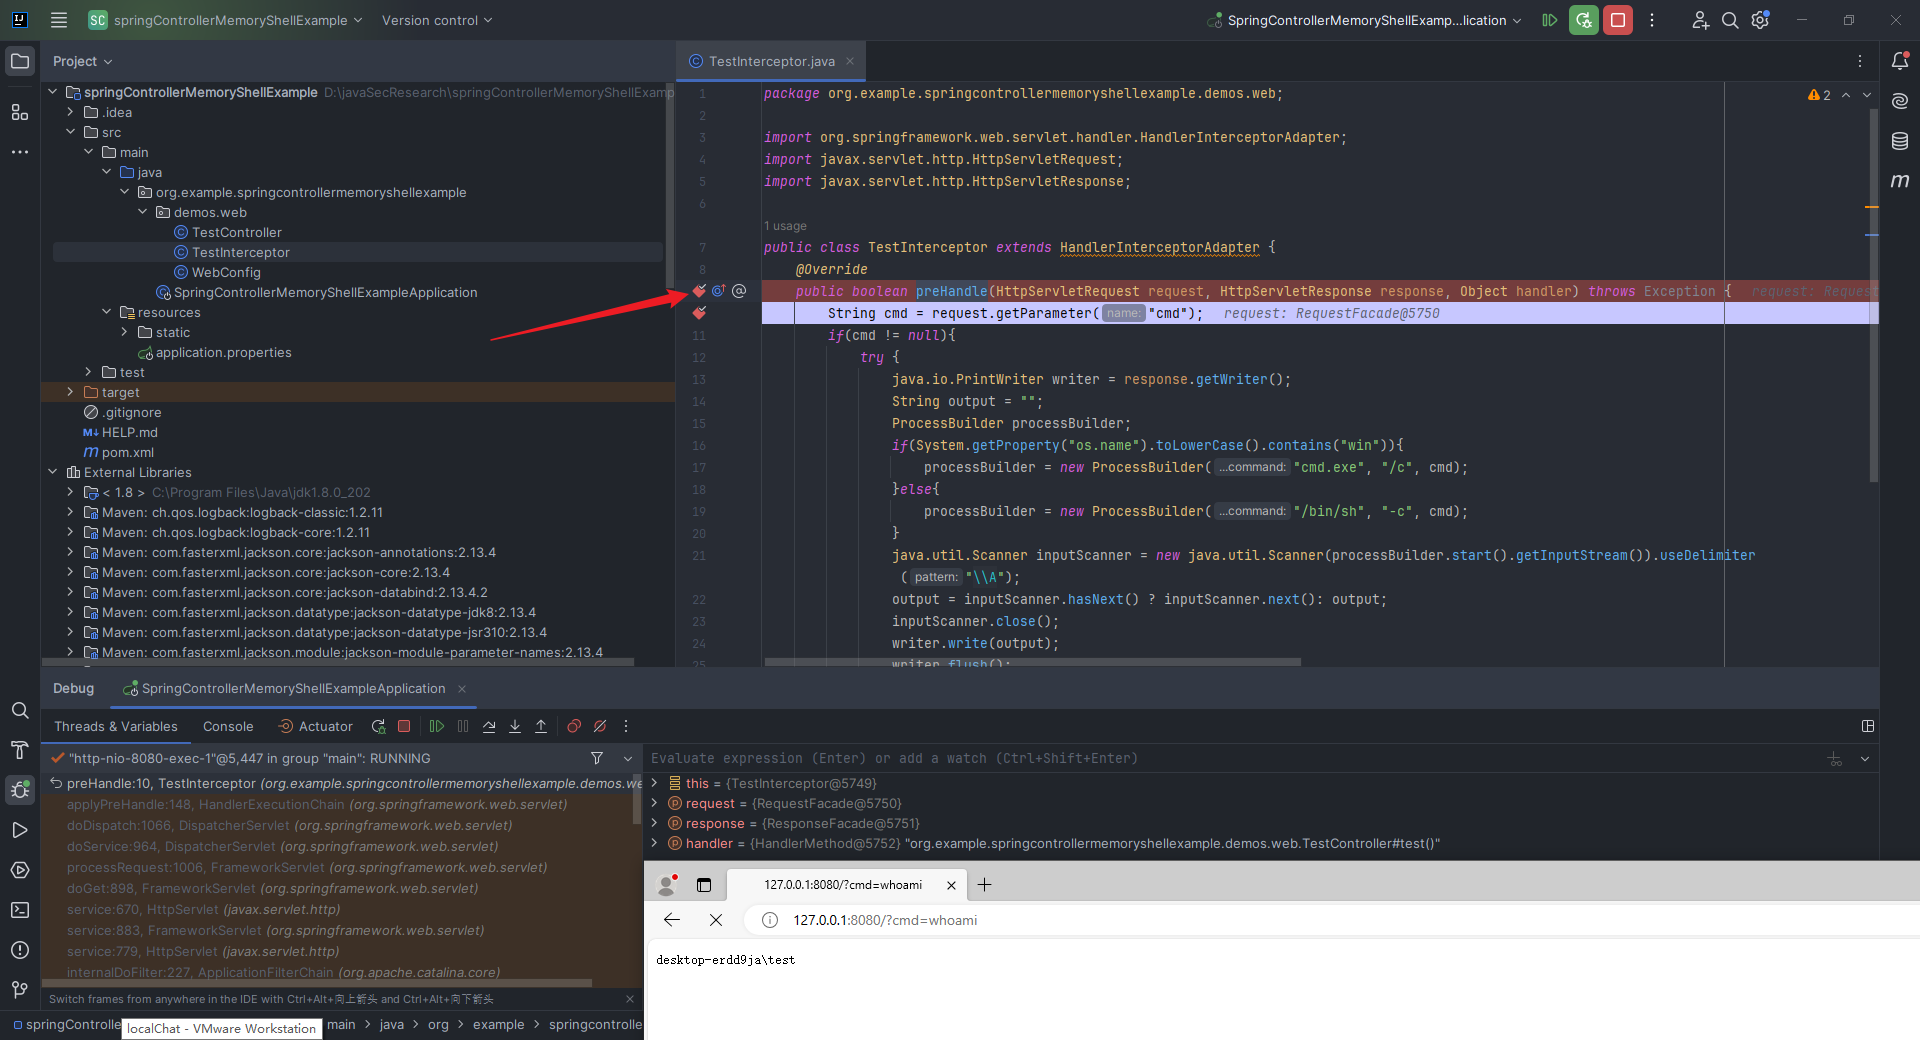Expand the static folder
Image resolution: width=1920 pixels, height=1040 pixels.
[x=124, y=332]
